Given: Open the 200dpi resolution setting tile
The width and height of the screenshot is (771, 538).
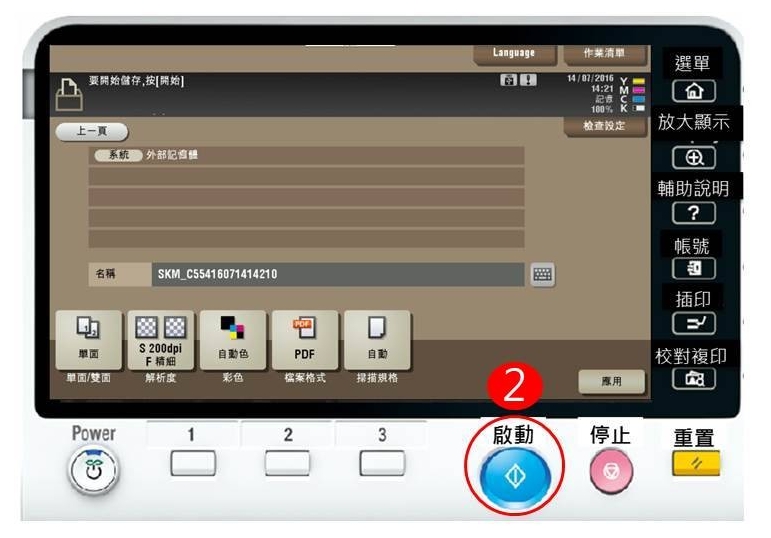Looking at the screenshot, I should click(161, 340).
